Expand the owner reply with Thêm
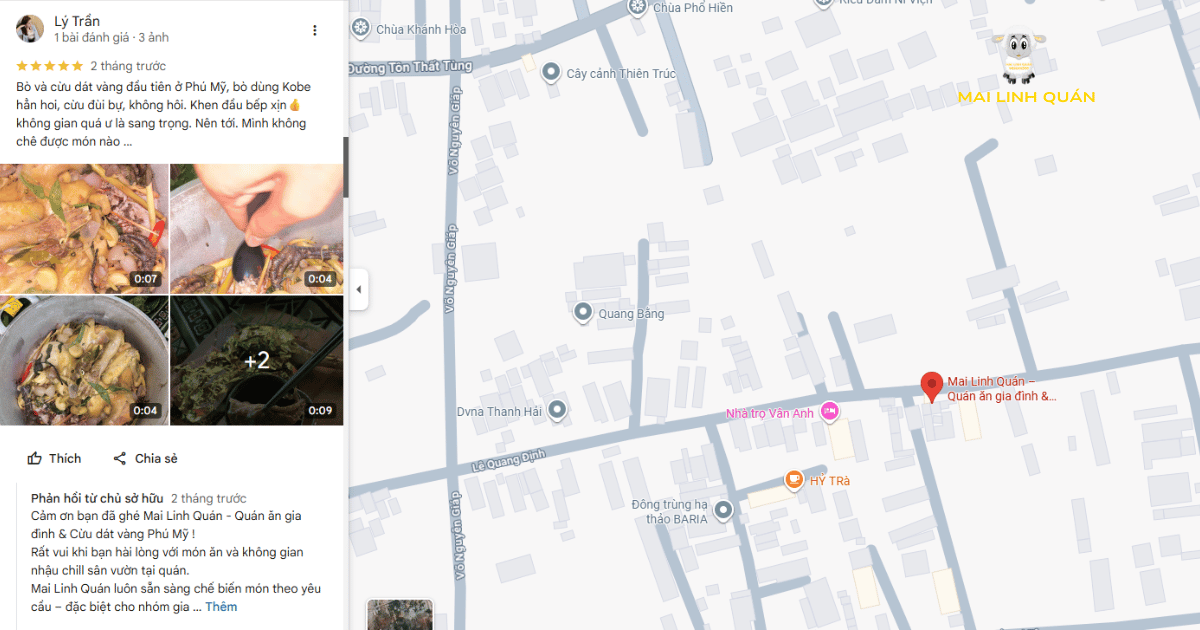The width and height of the screenshot is (1200, 630). click(221, 607)
